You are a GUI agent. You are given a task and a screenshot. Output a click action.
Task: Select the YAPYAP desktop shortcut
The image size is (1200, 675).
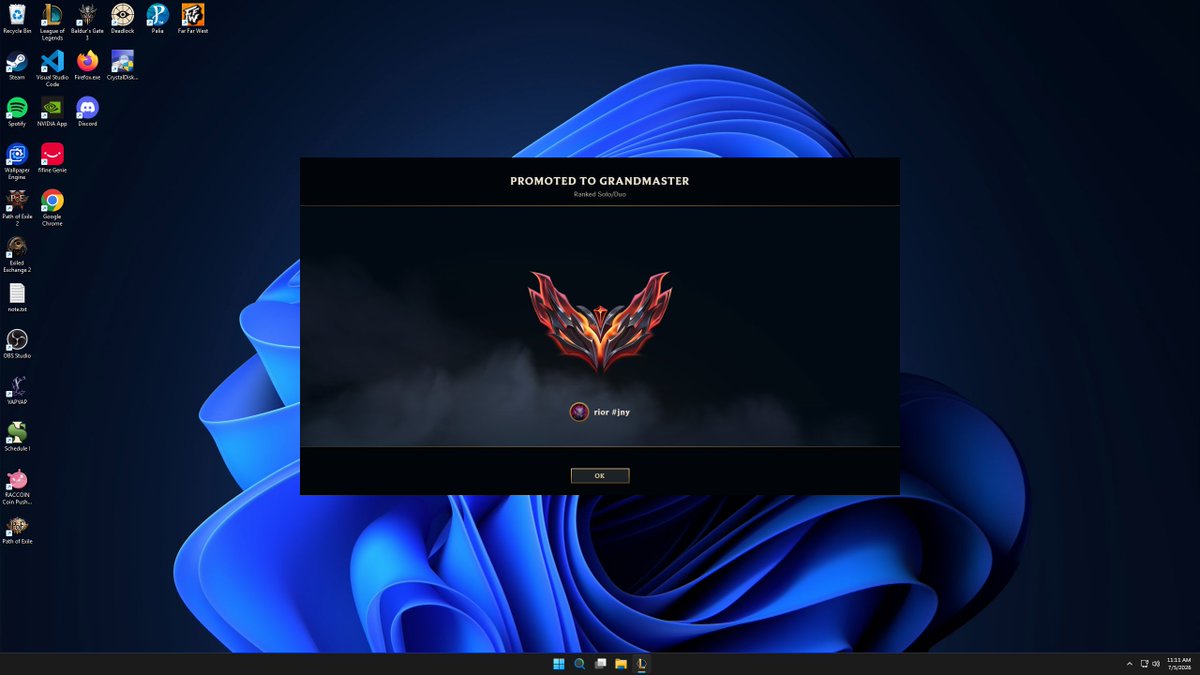pos(17,391)
